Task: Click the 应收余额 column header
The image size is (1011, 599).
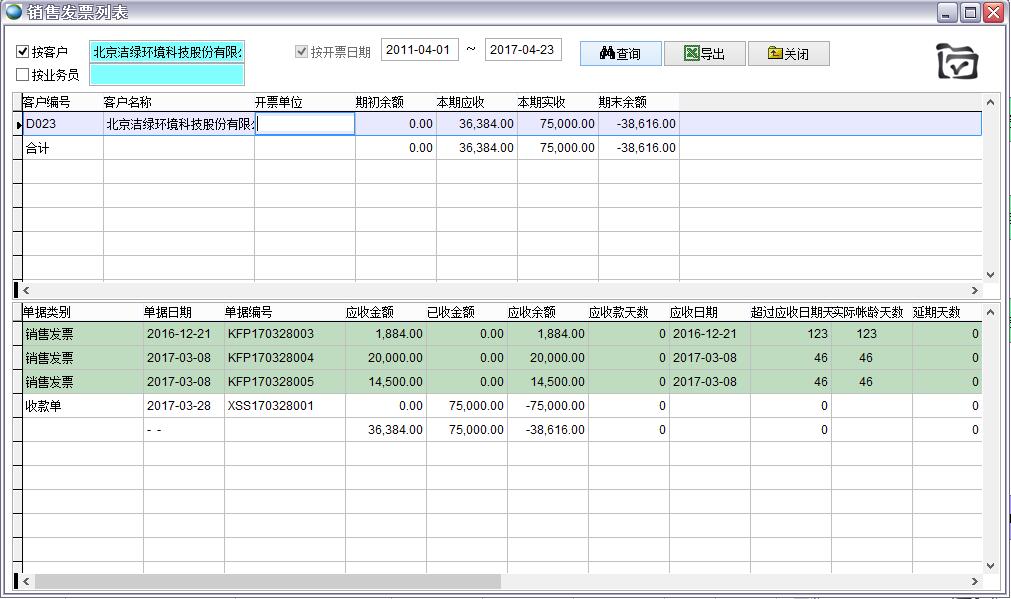Action: click(x=532, y=312)
